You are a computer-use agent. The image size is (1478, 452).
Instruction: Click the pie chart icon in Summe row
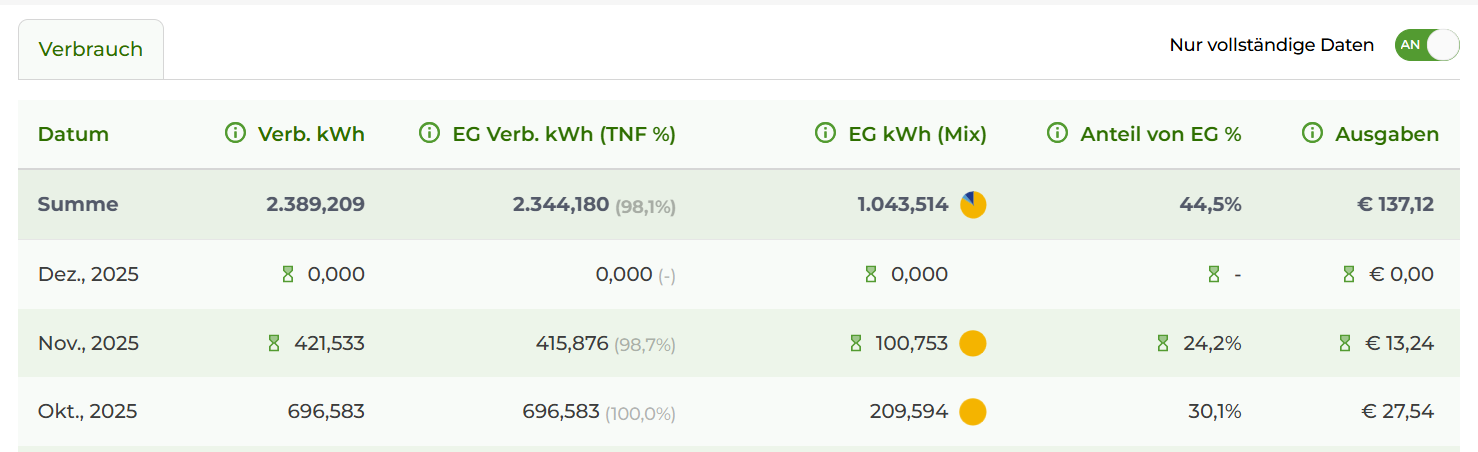coord(973,205)
